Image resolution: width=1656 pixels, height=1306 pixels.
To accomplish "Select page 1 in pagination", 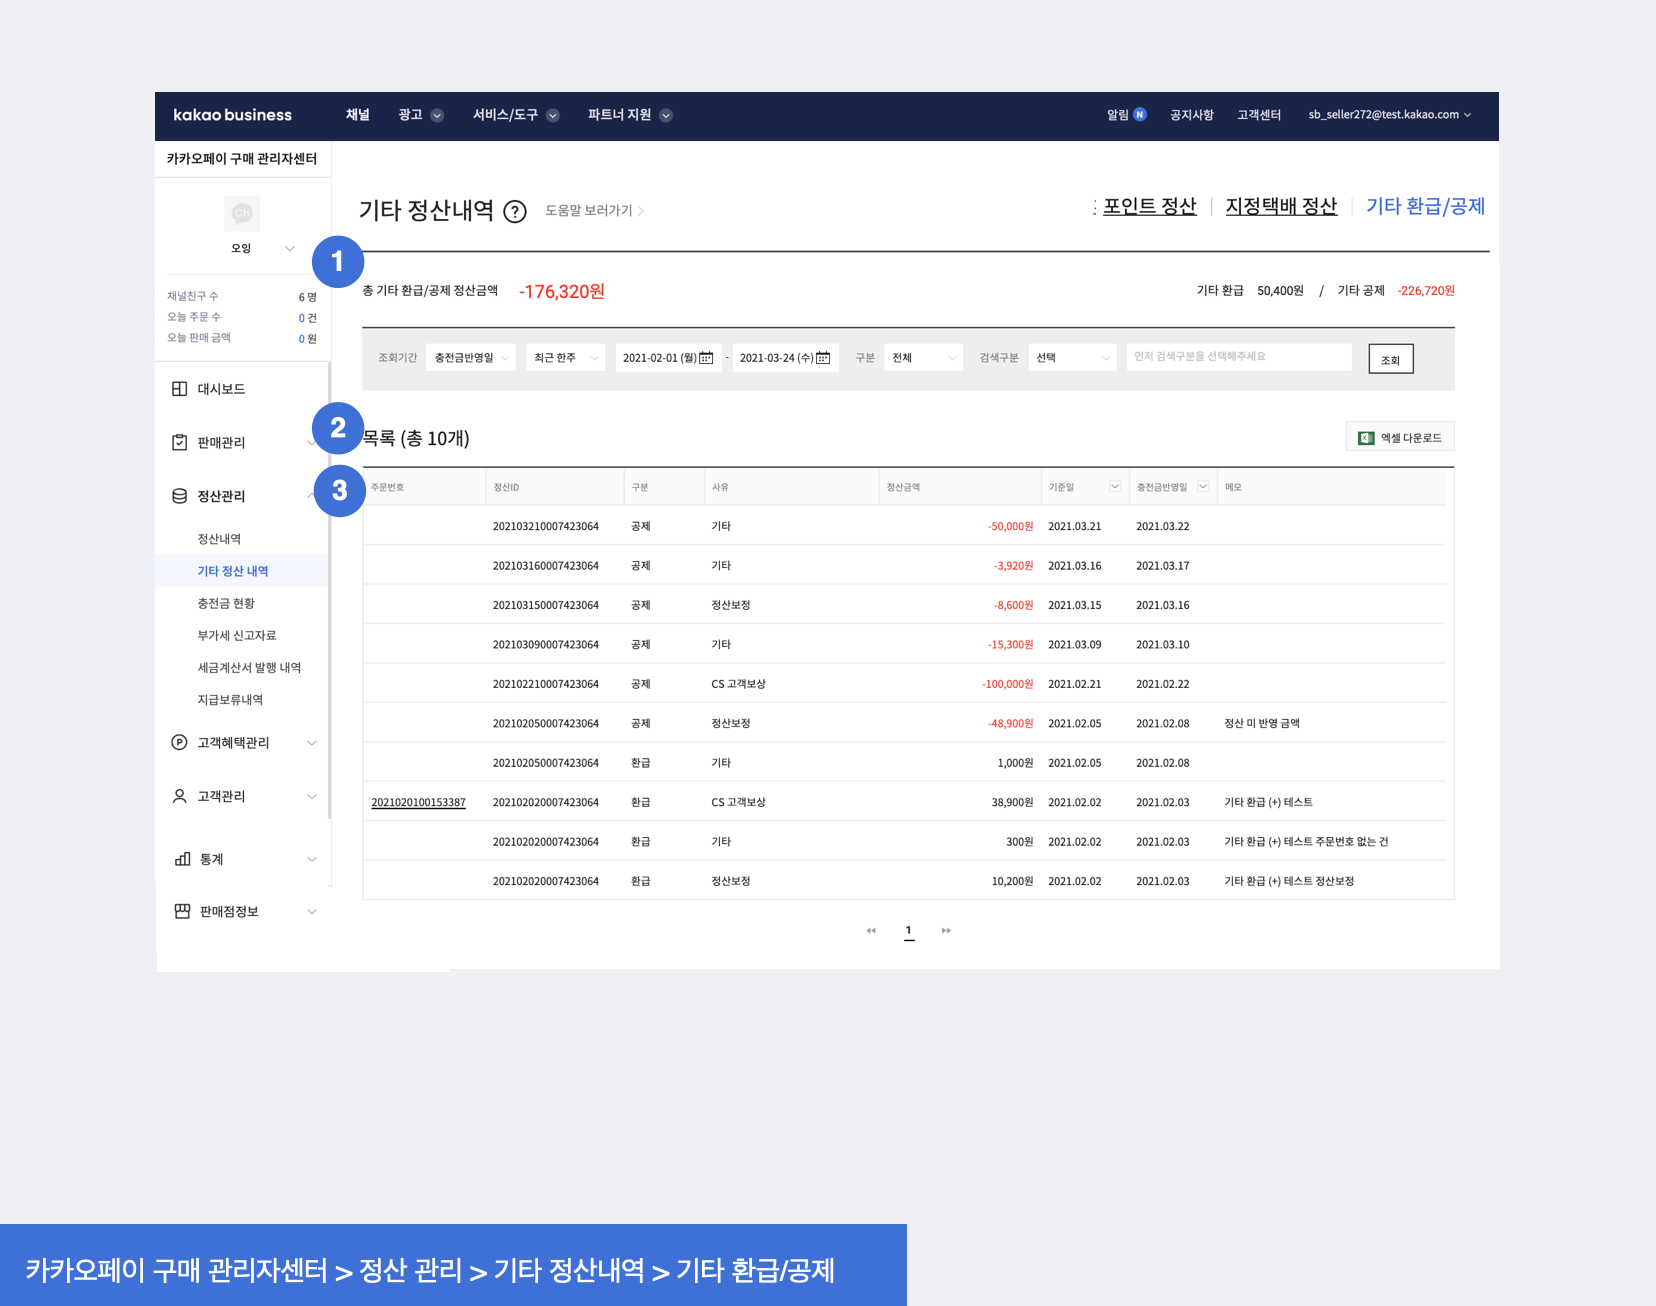I will tap(909, 931).
